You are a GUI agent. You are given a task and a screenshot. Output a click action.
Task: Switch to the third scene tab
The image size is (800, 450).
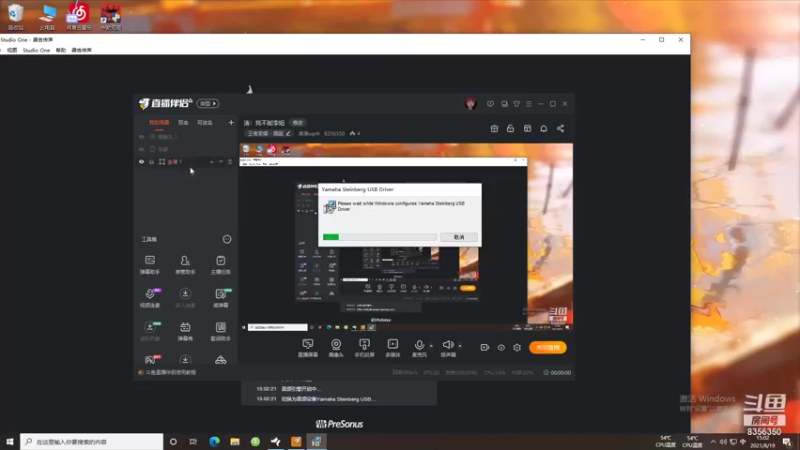click(205, 122)
